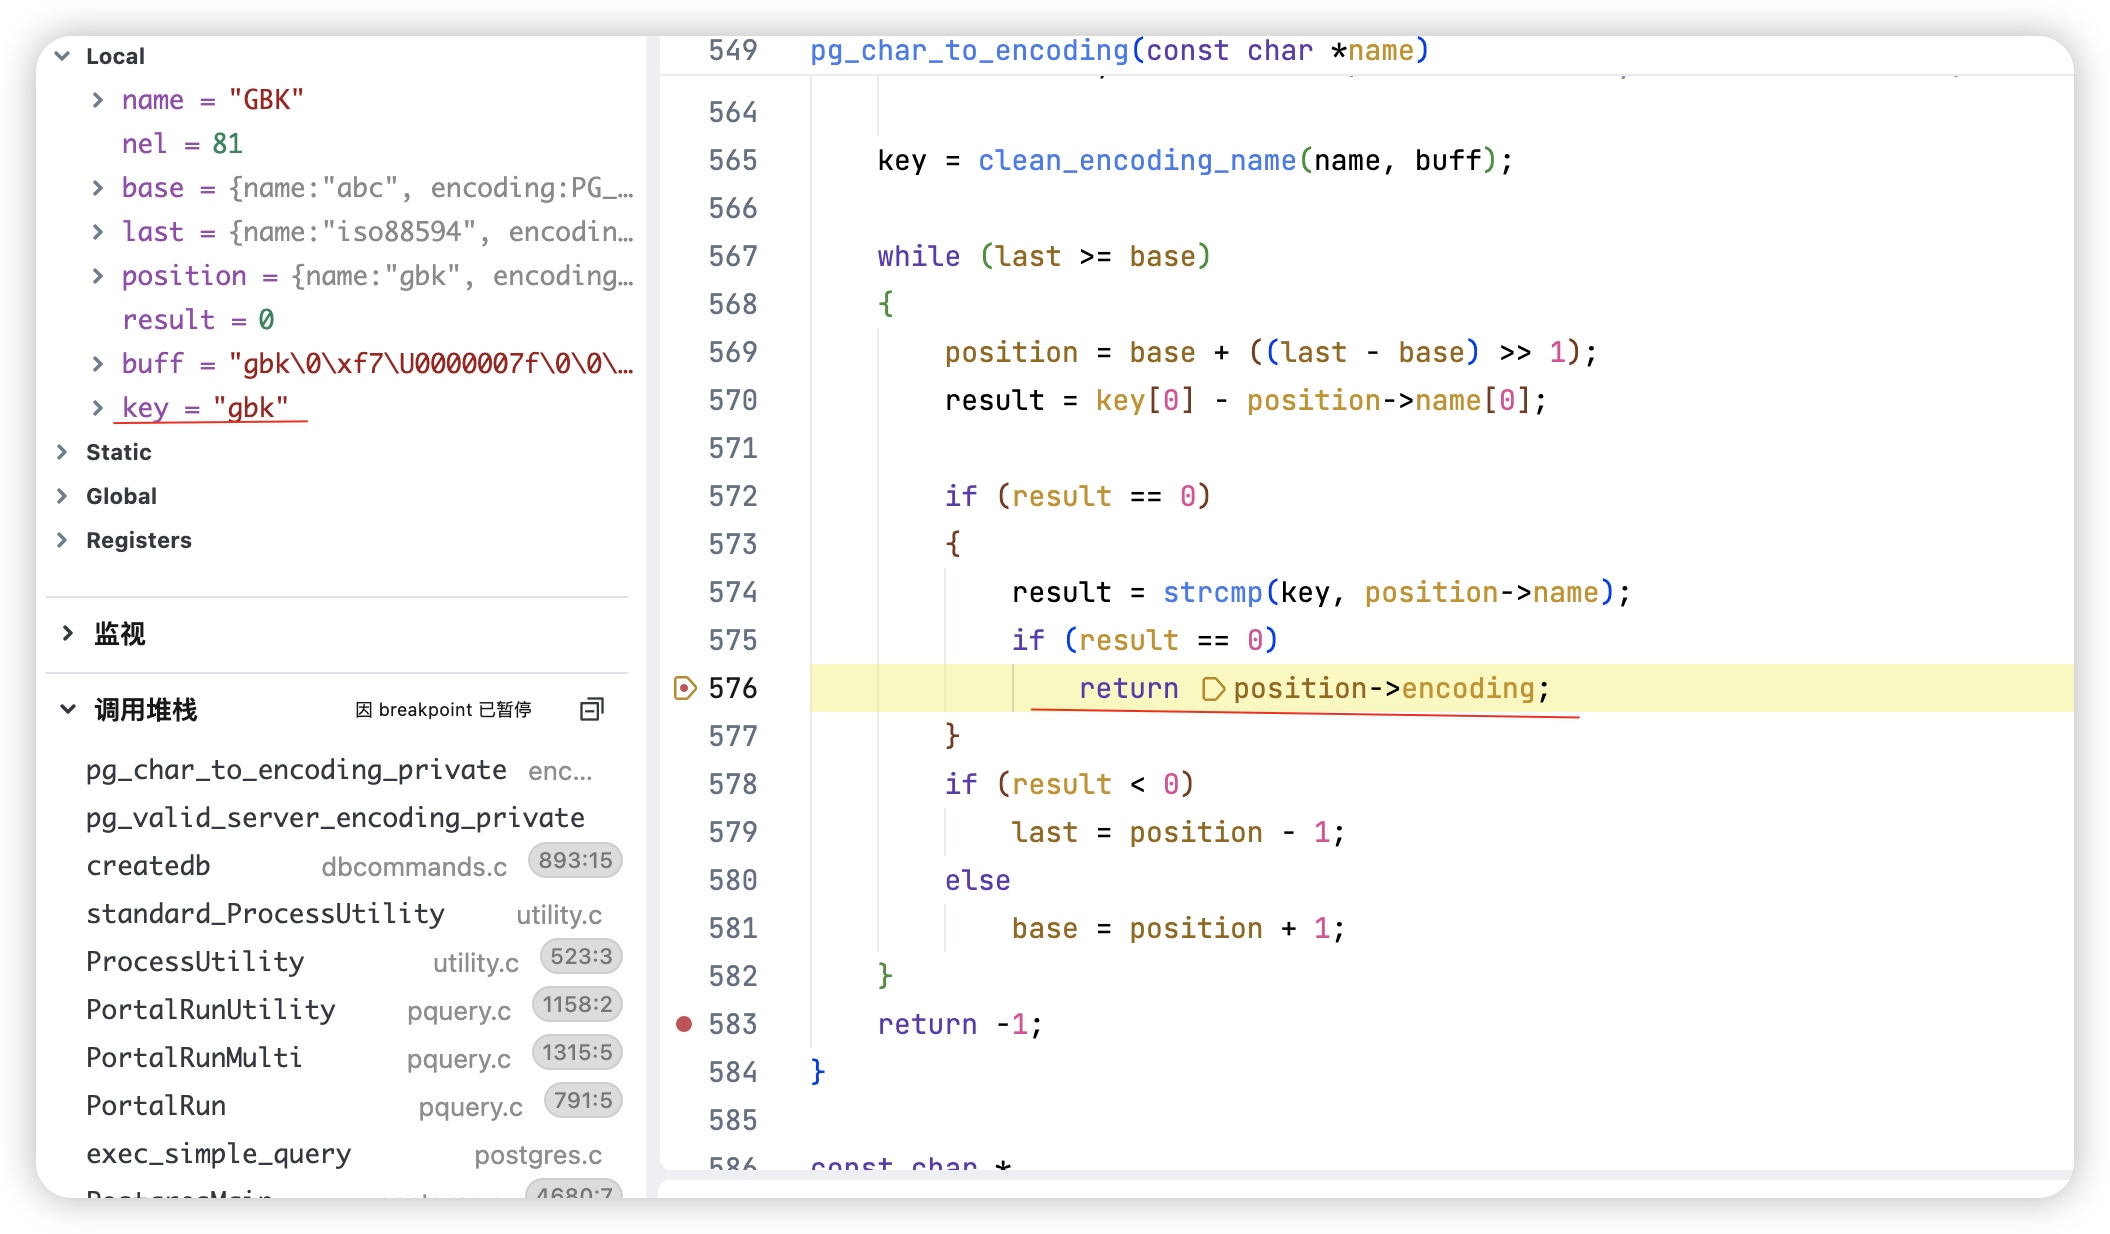Click the current-line breakpoint icon at line 576
This screenshot has height=1234, width=2110.
(684, 688)
